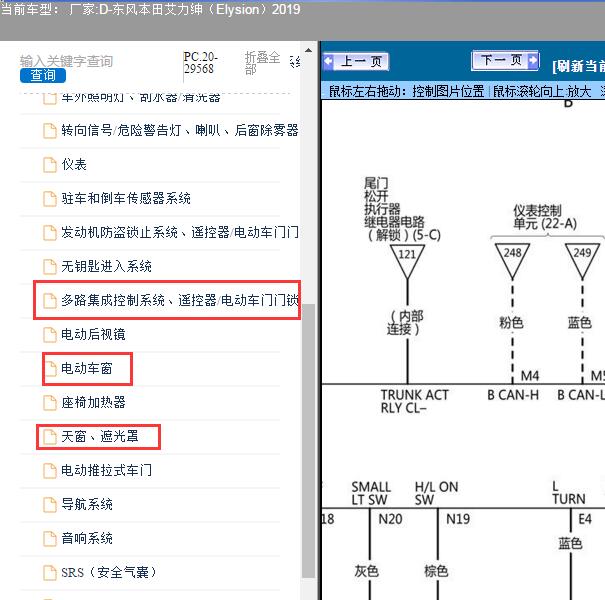This screenshot has height=600, width=605.
Task: Open 电动车窗 entry
Action: click(x=87, y=368)
